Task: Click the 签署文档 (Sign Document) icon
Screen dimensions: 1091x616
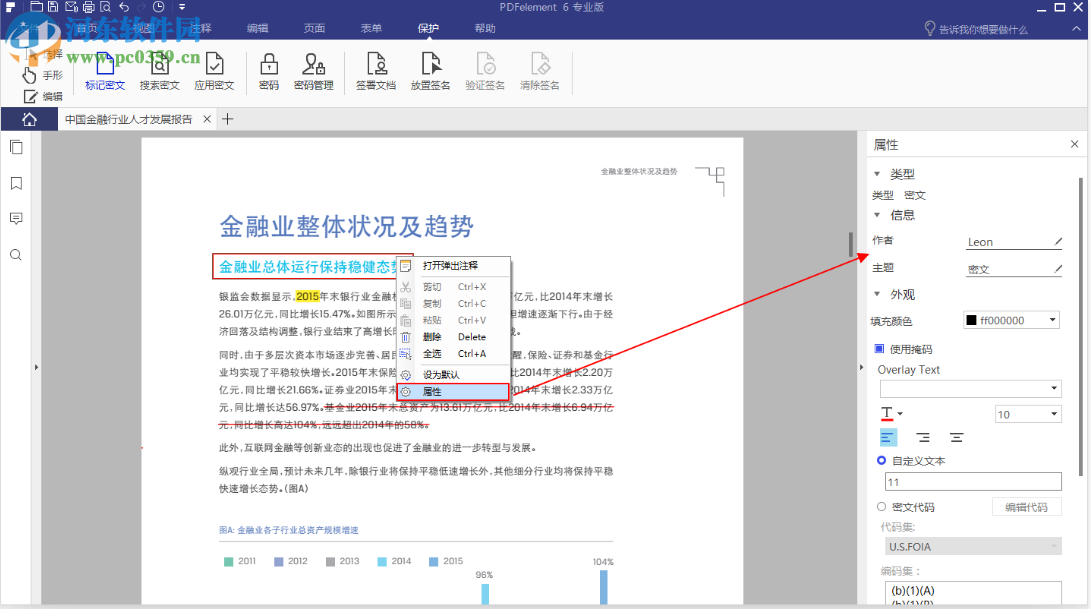Action: click(377, 71)
